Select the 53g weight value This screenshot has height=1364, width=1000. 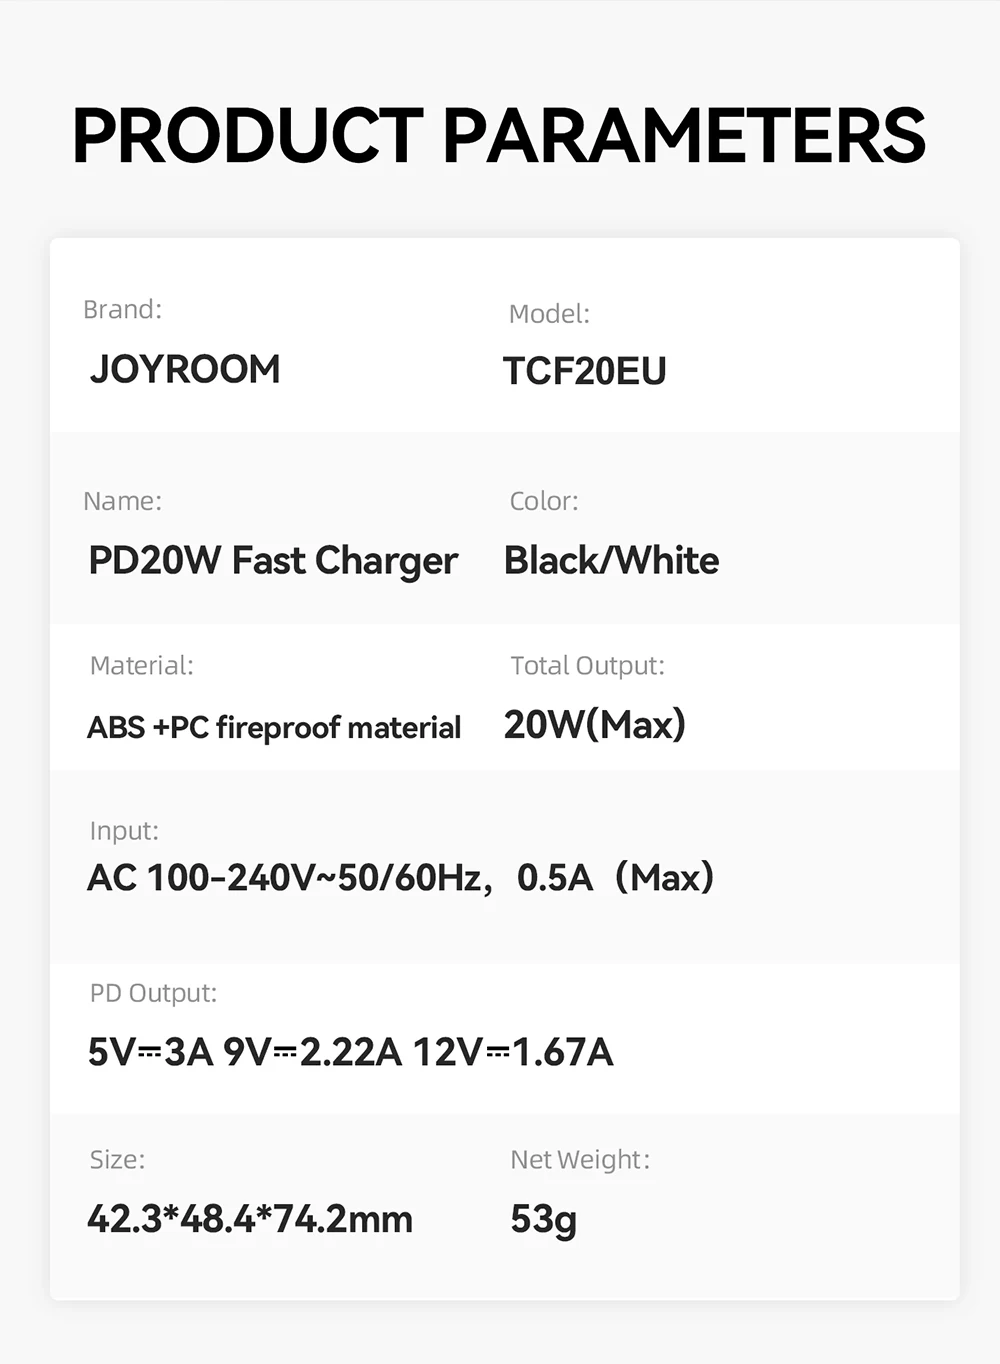tap(544, 1219)
